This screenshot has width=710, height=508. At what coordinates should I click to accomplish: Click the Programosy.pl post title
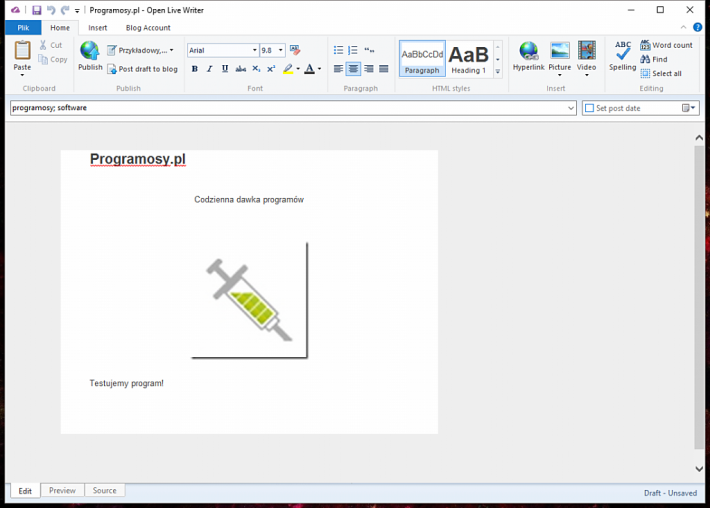click(x=138, y=159)
